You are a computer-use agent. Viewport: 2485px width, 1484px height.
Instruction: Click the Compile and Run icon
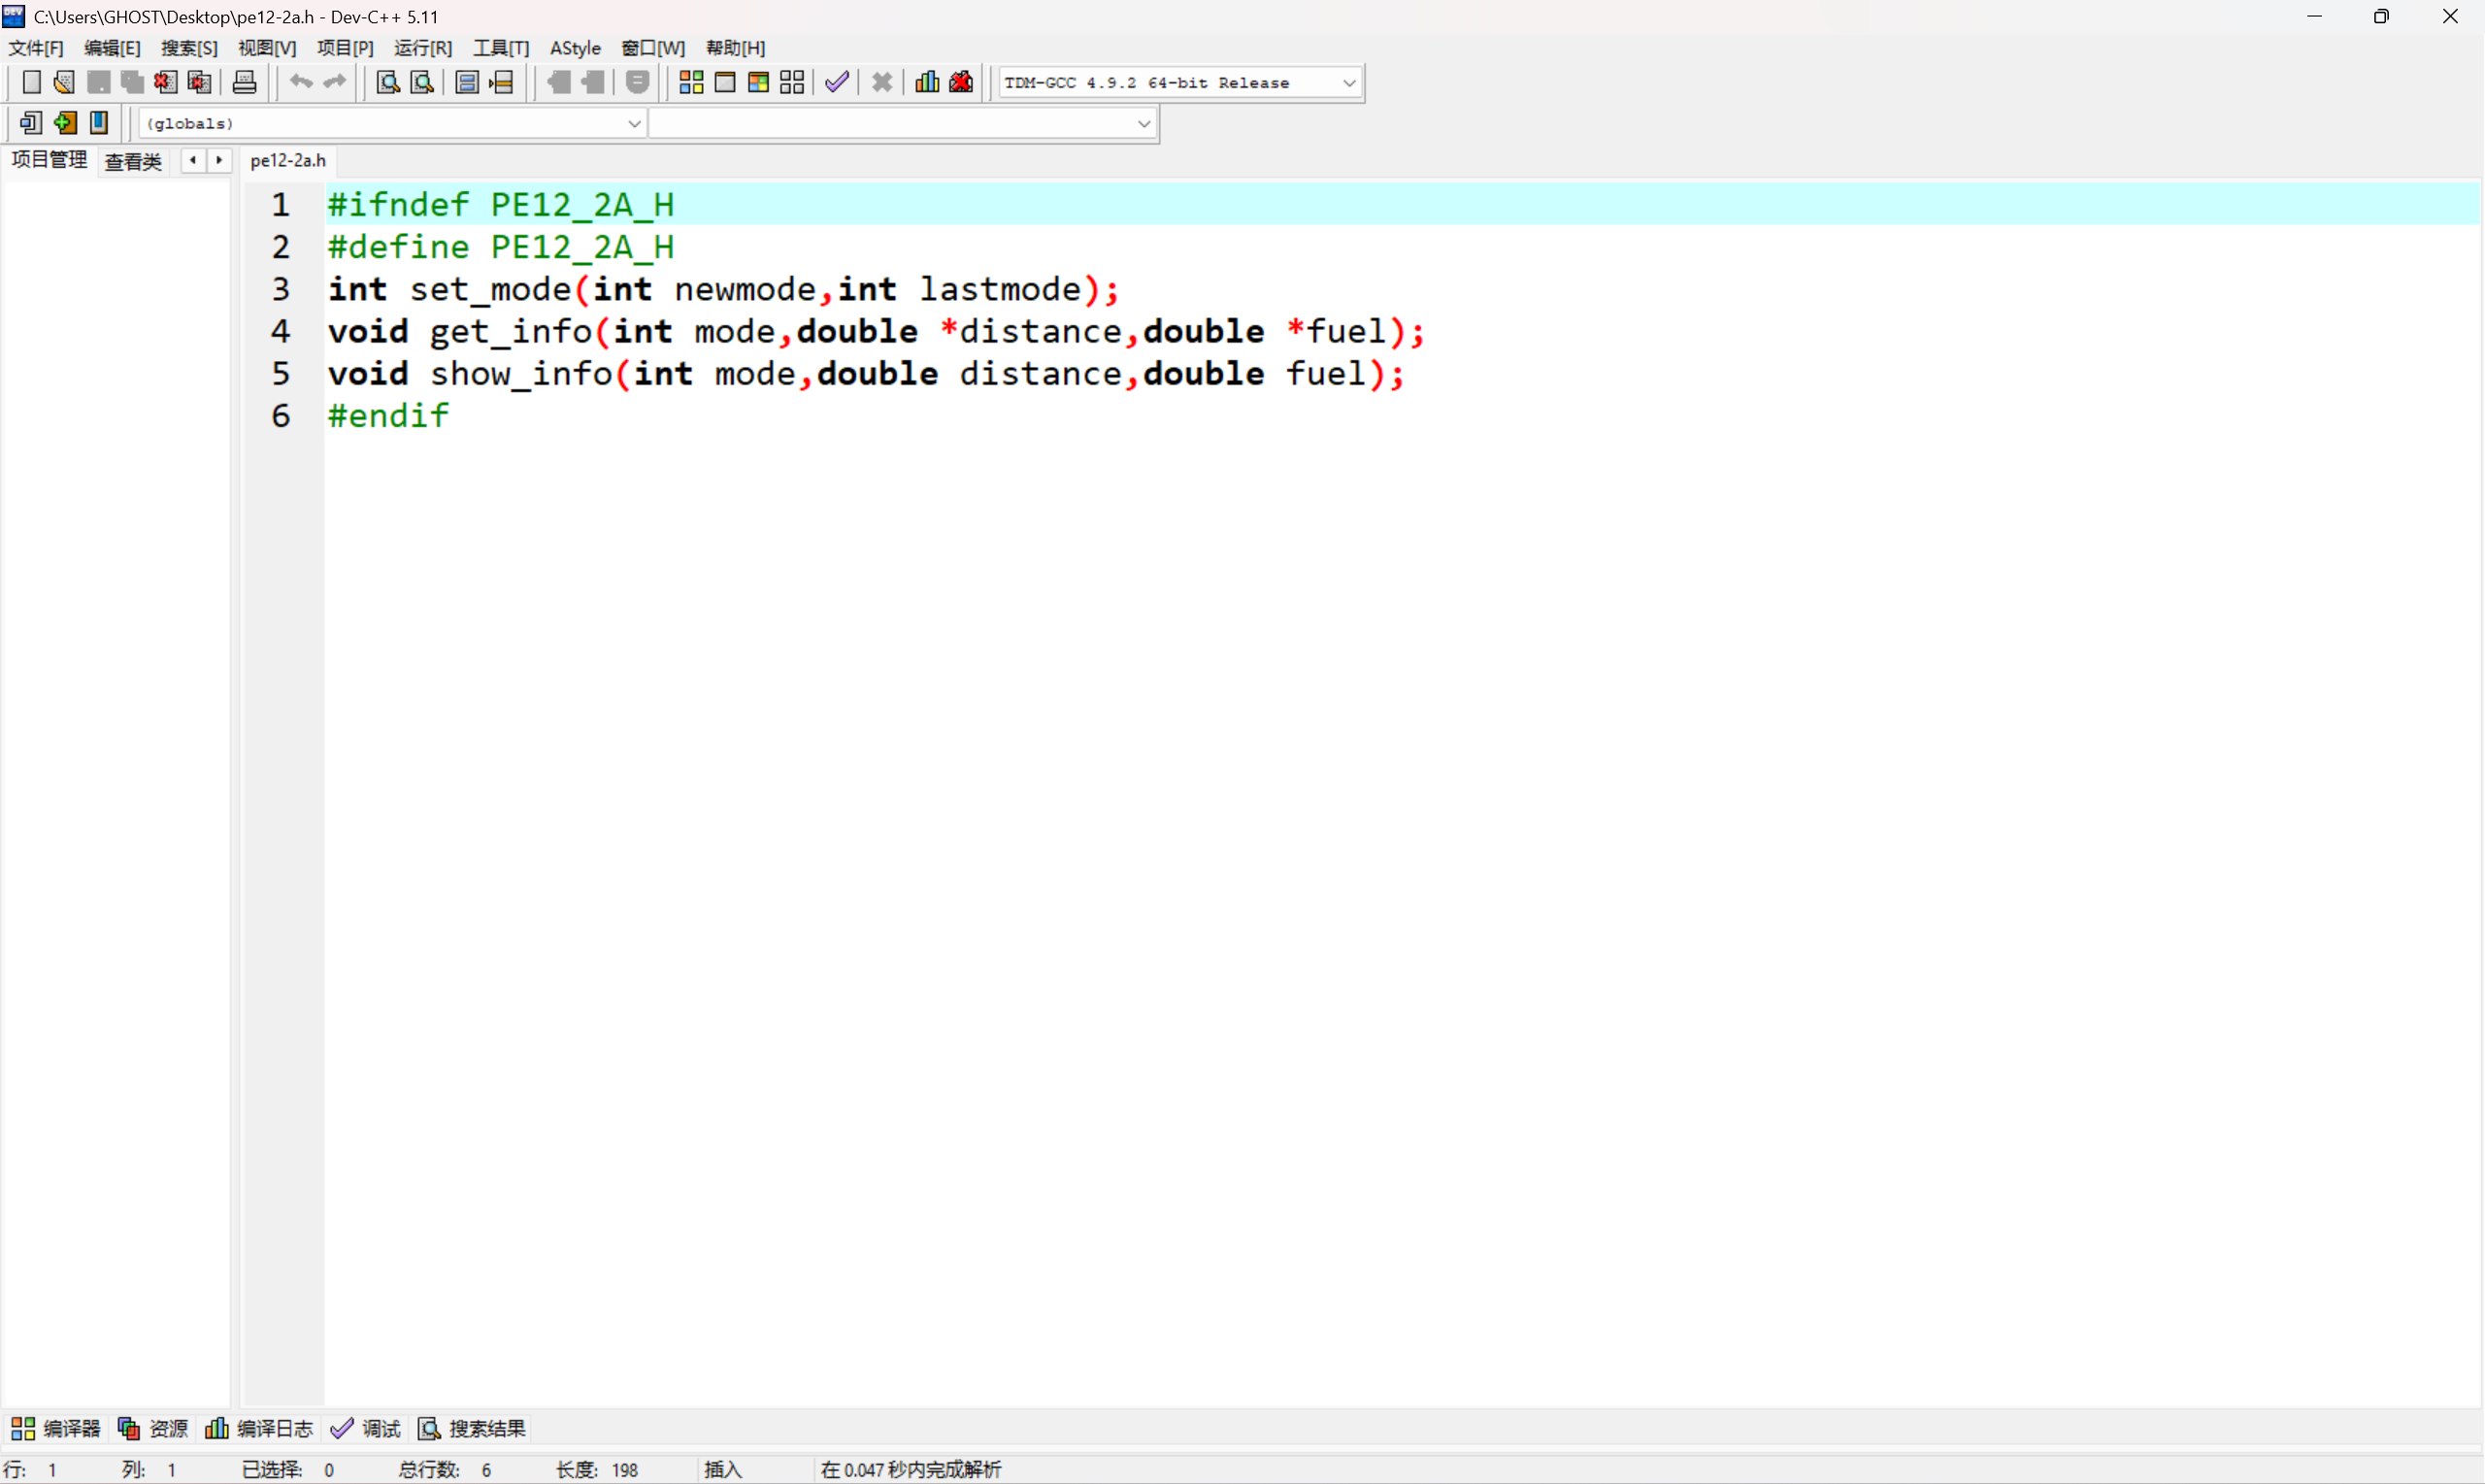click(x=758, y=82)
